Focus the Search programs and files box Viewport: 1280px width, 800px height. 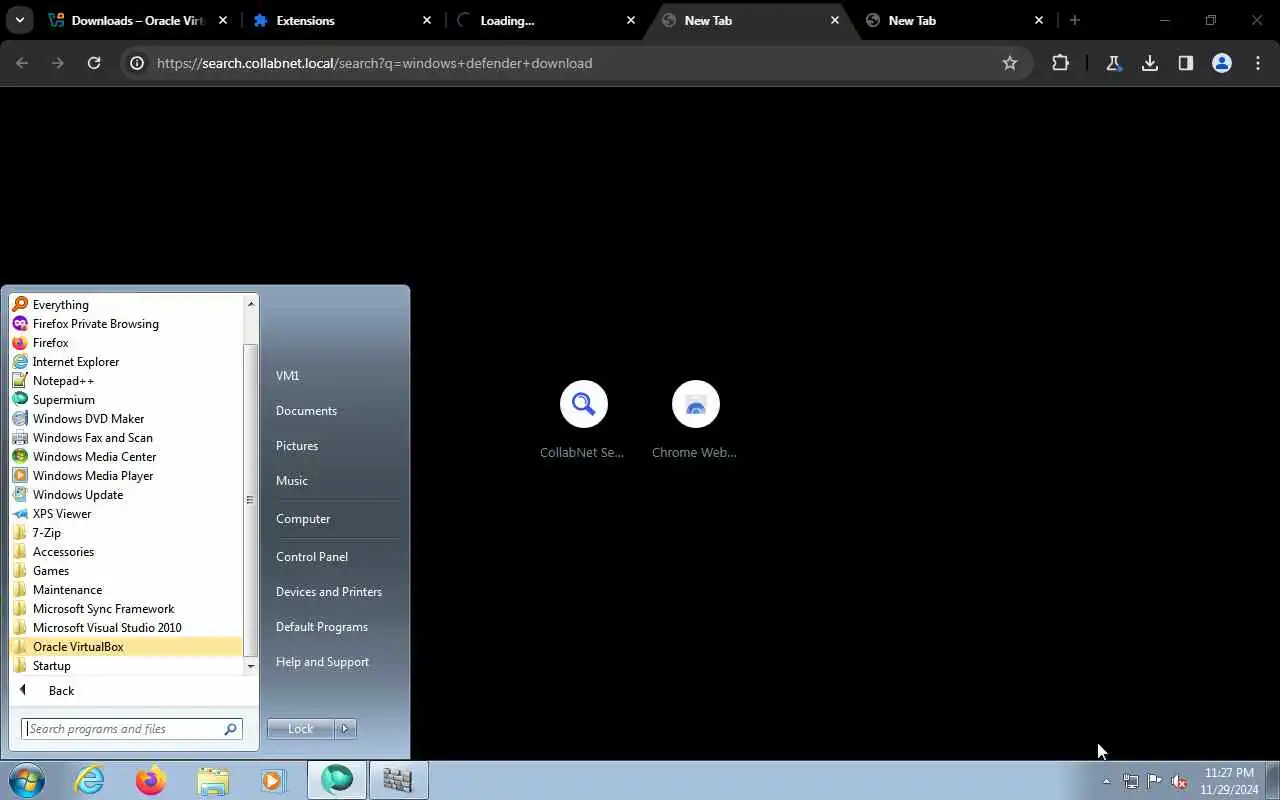click(131, 729)
